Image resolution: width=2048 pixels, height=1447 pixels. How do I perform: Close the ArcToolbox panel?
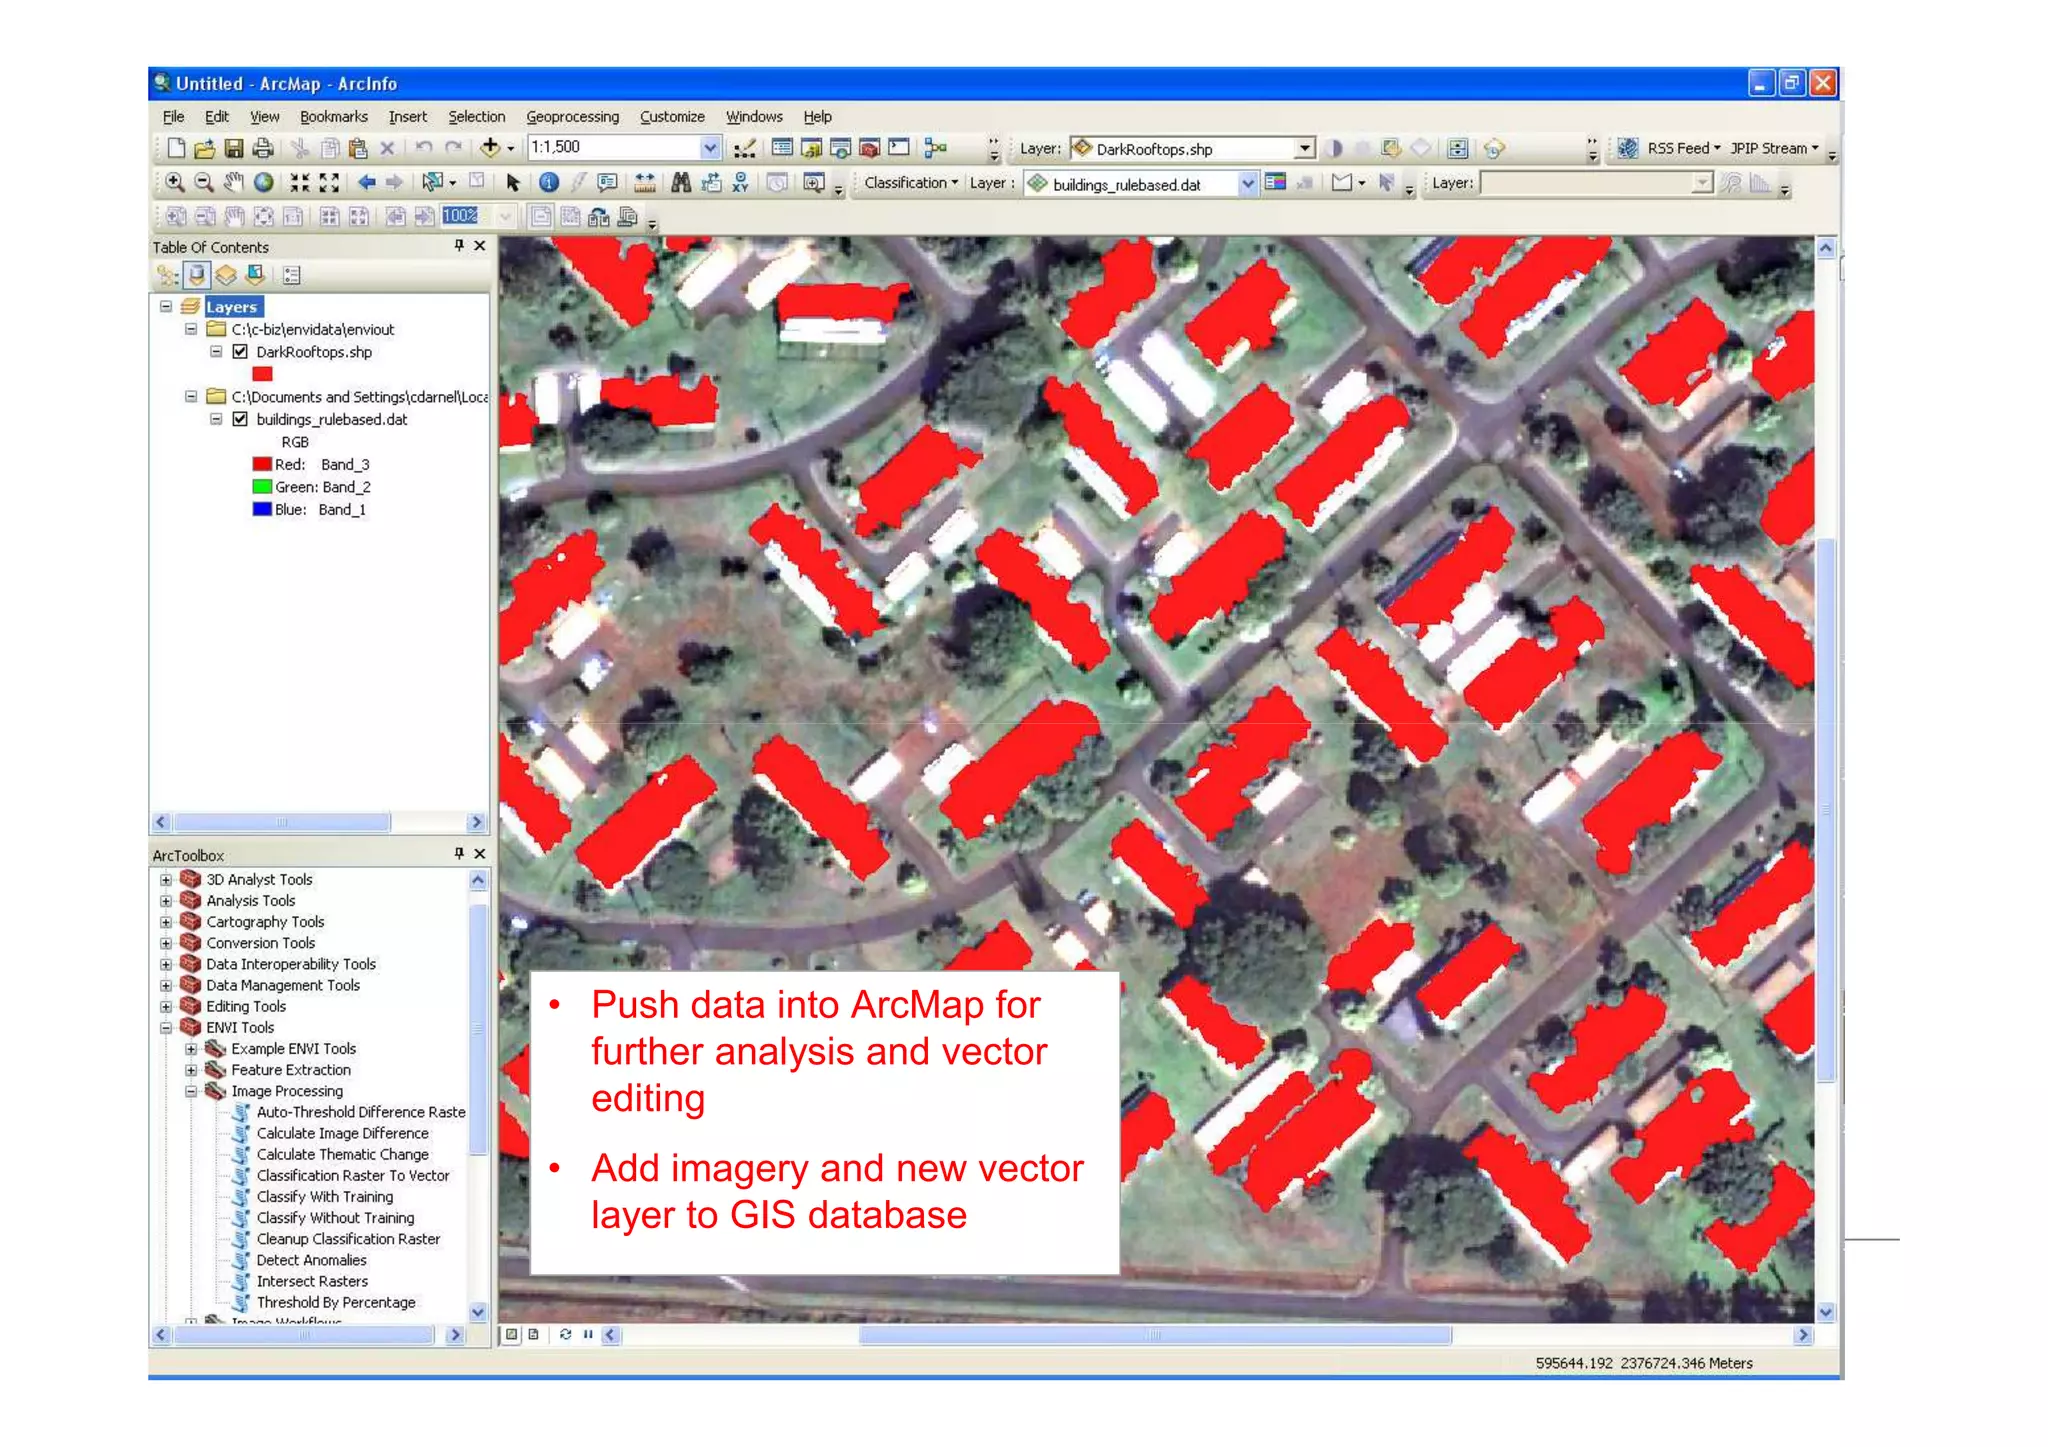click(x=480, y=854)
